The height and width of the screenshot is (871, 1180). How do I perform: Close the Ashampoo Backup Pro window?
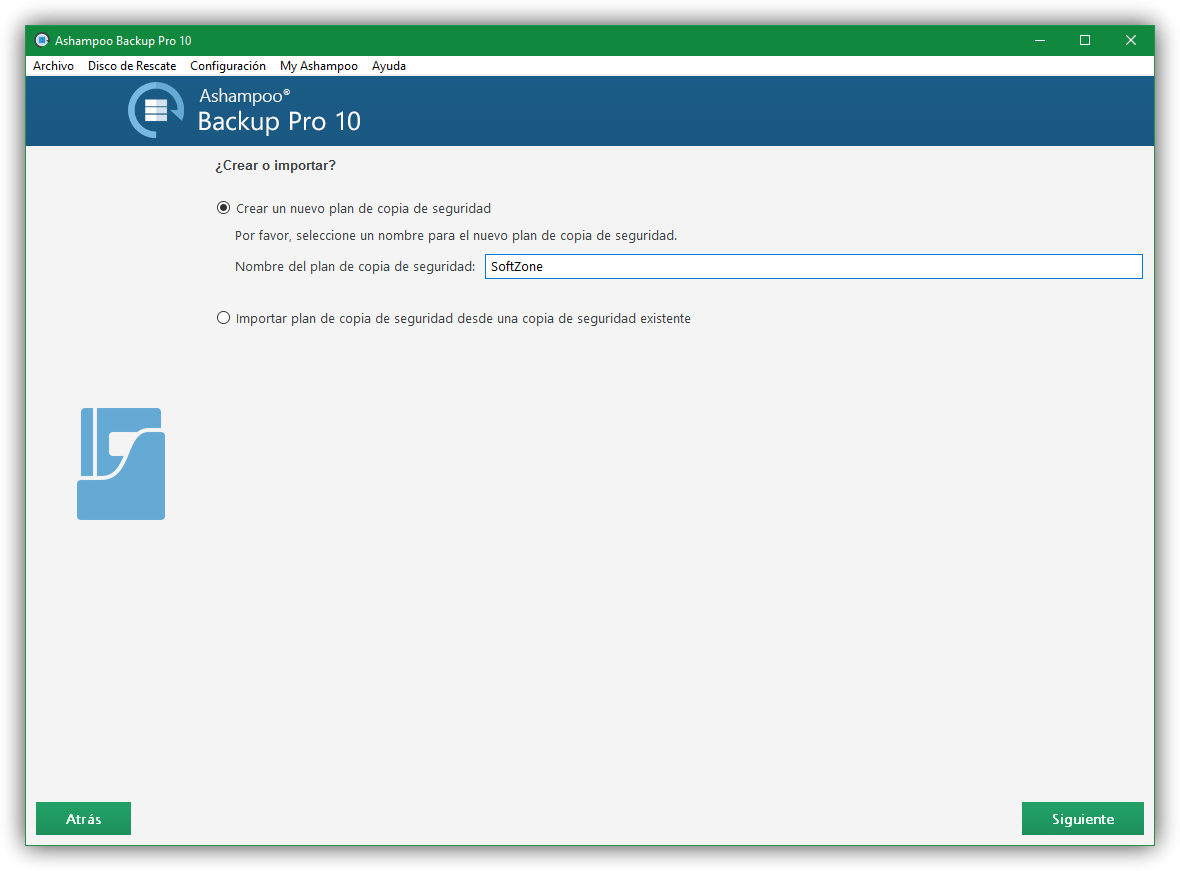[1130, 40]
